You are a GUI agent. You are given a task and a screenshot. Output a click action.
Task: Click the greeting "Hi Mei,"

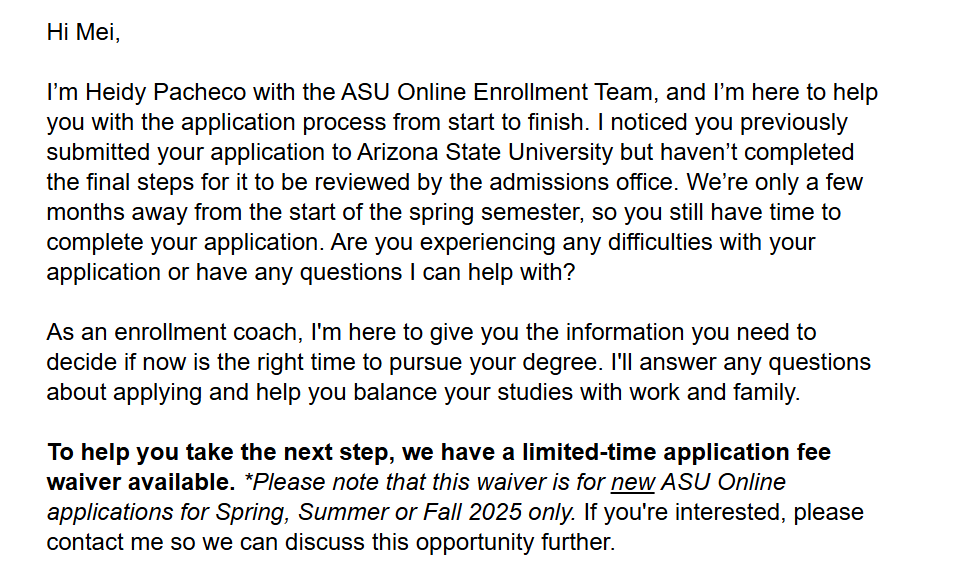coord(83,32)
